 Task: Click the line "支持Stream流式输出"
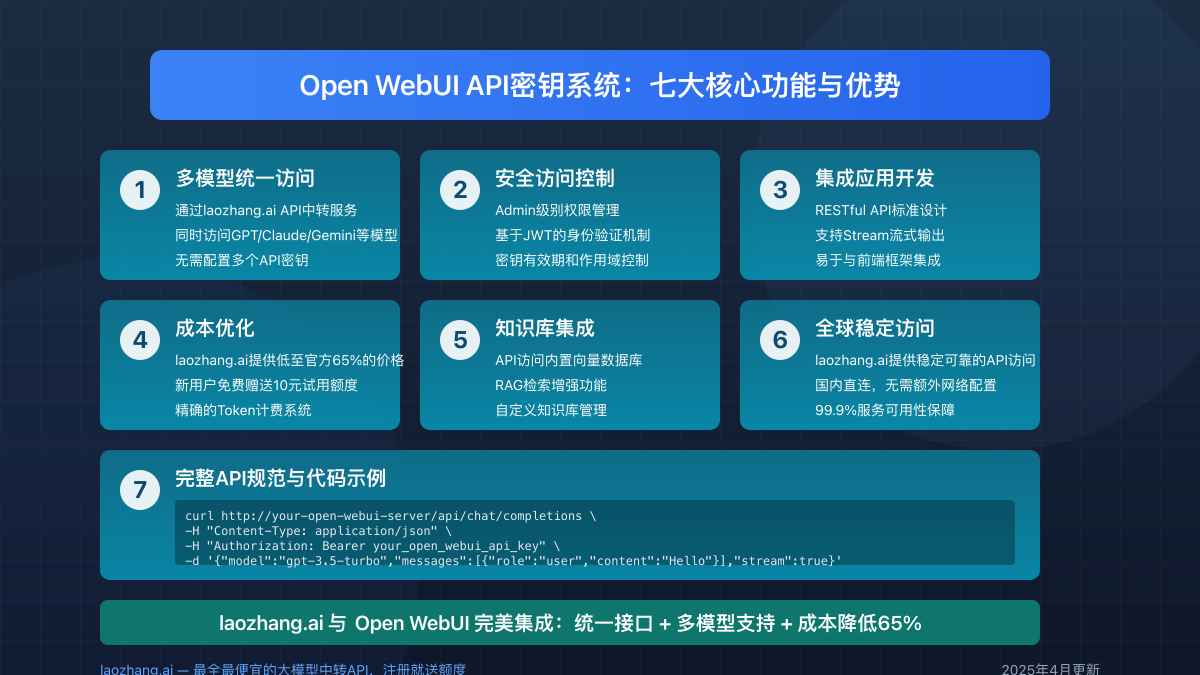point(880,235)
